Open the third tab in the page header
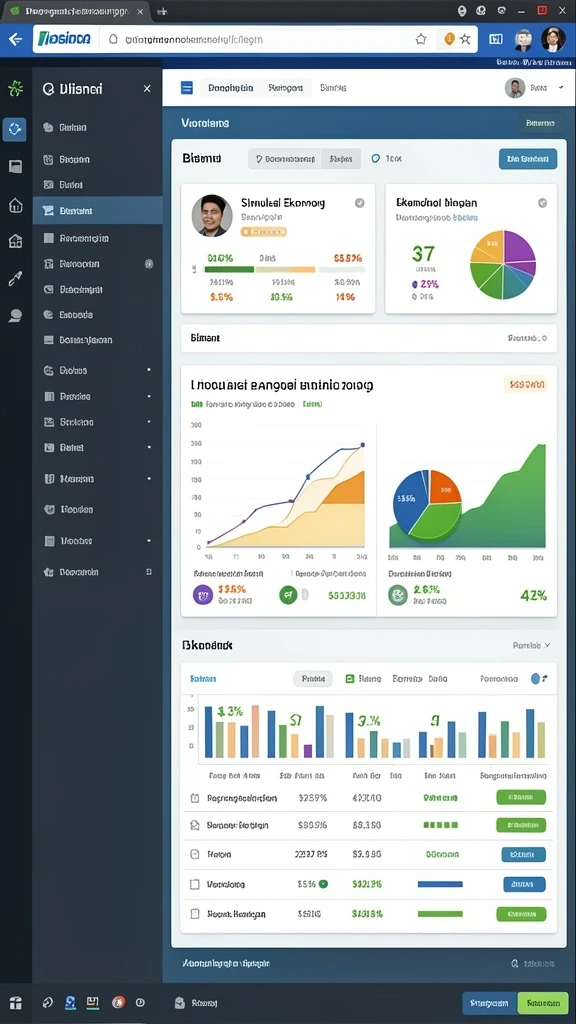 tap(333, 87)
